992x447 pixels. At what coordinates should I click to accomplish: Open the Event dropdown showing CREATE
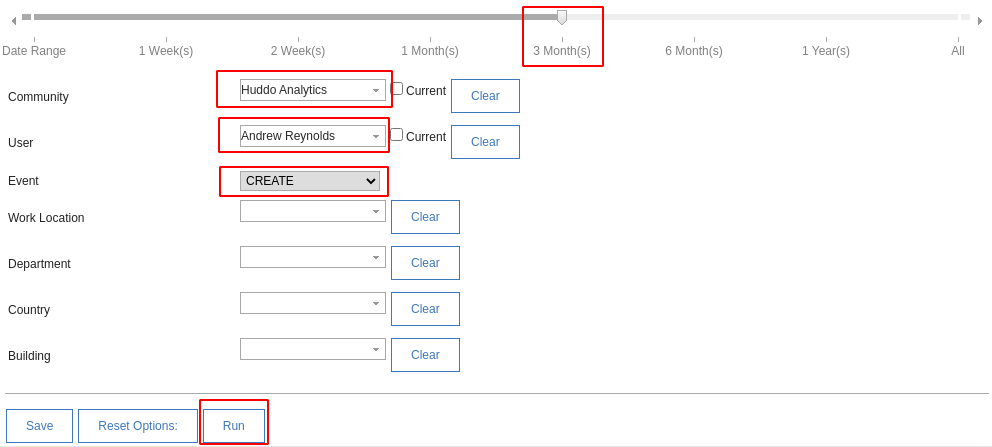point(310,181)
